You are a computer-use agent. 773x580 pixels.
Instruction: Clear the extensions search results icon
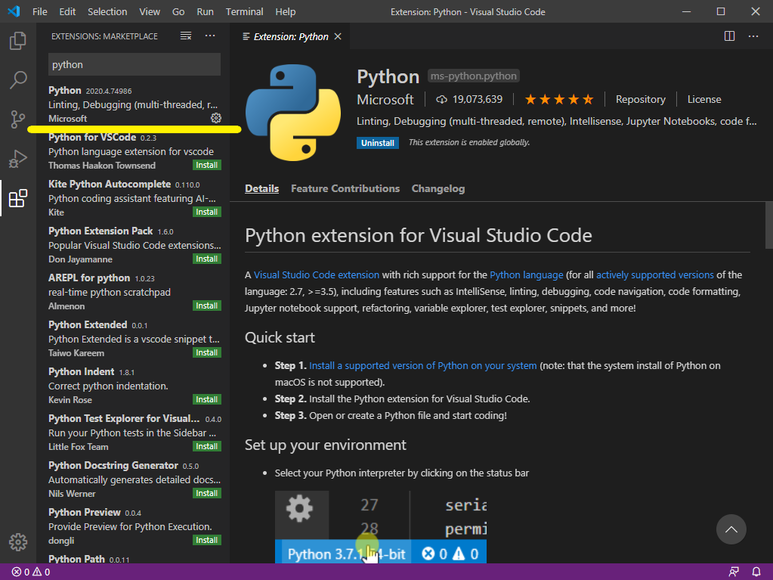pos(186,36)
